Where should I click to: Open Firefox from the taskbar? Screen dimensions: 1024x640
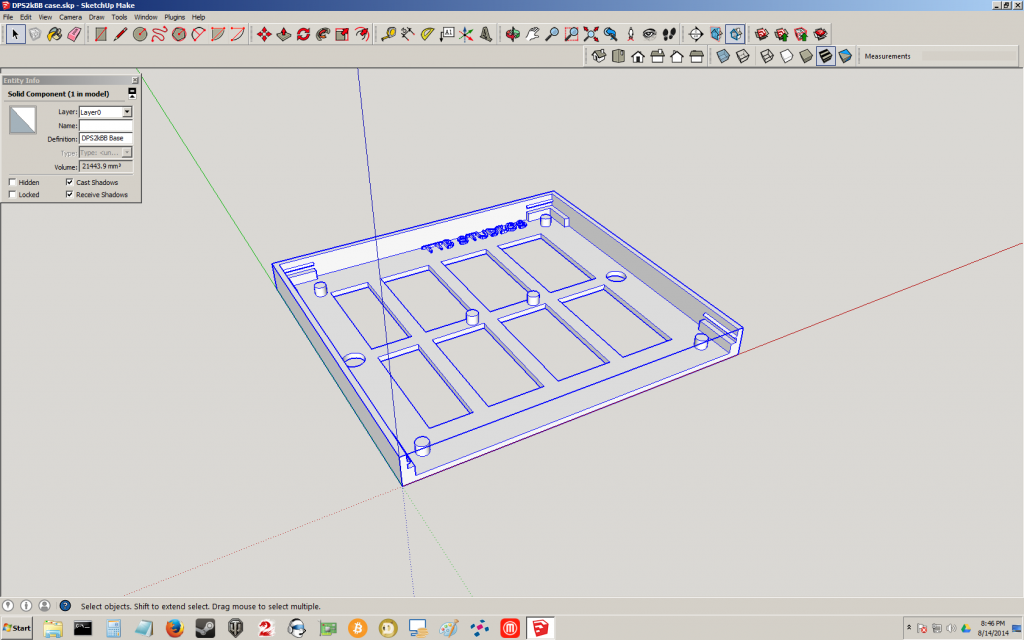coord(176,628)
